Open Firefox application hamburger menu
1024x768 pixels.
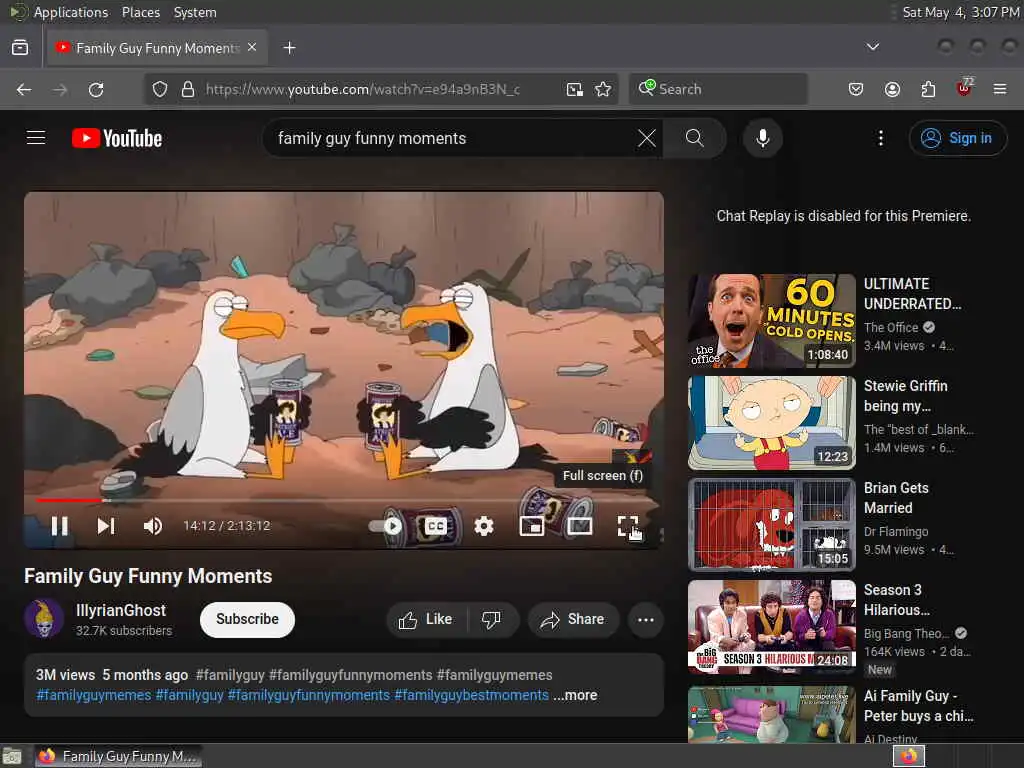tap(999, 89)
